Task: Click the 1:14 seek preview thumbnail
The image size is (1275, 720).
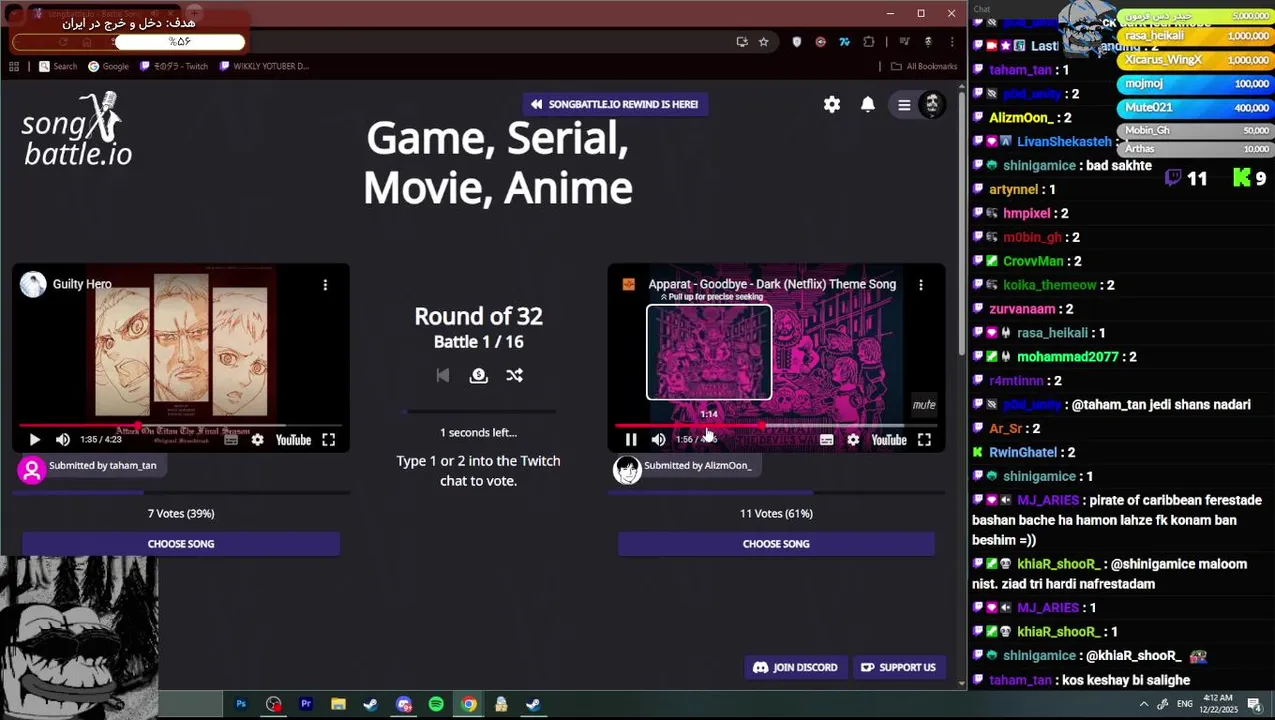Action: coord(709,352)
